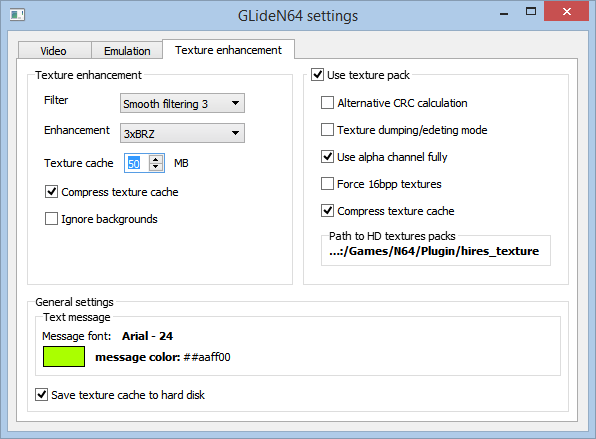
Task: Click the MB unit label
Action: 181,163
